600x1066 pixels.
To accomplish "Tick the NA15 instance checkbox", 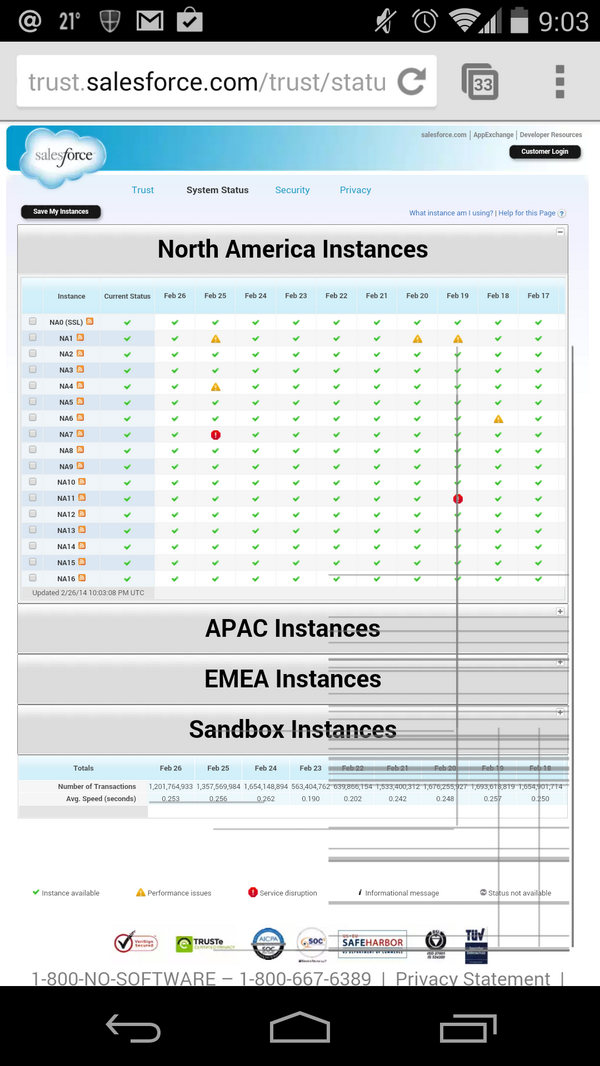I will 33,562.
